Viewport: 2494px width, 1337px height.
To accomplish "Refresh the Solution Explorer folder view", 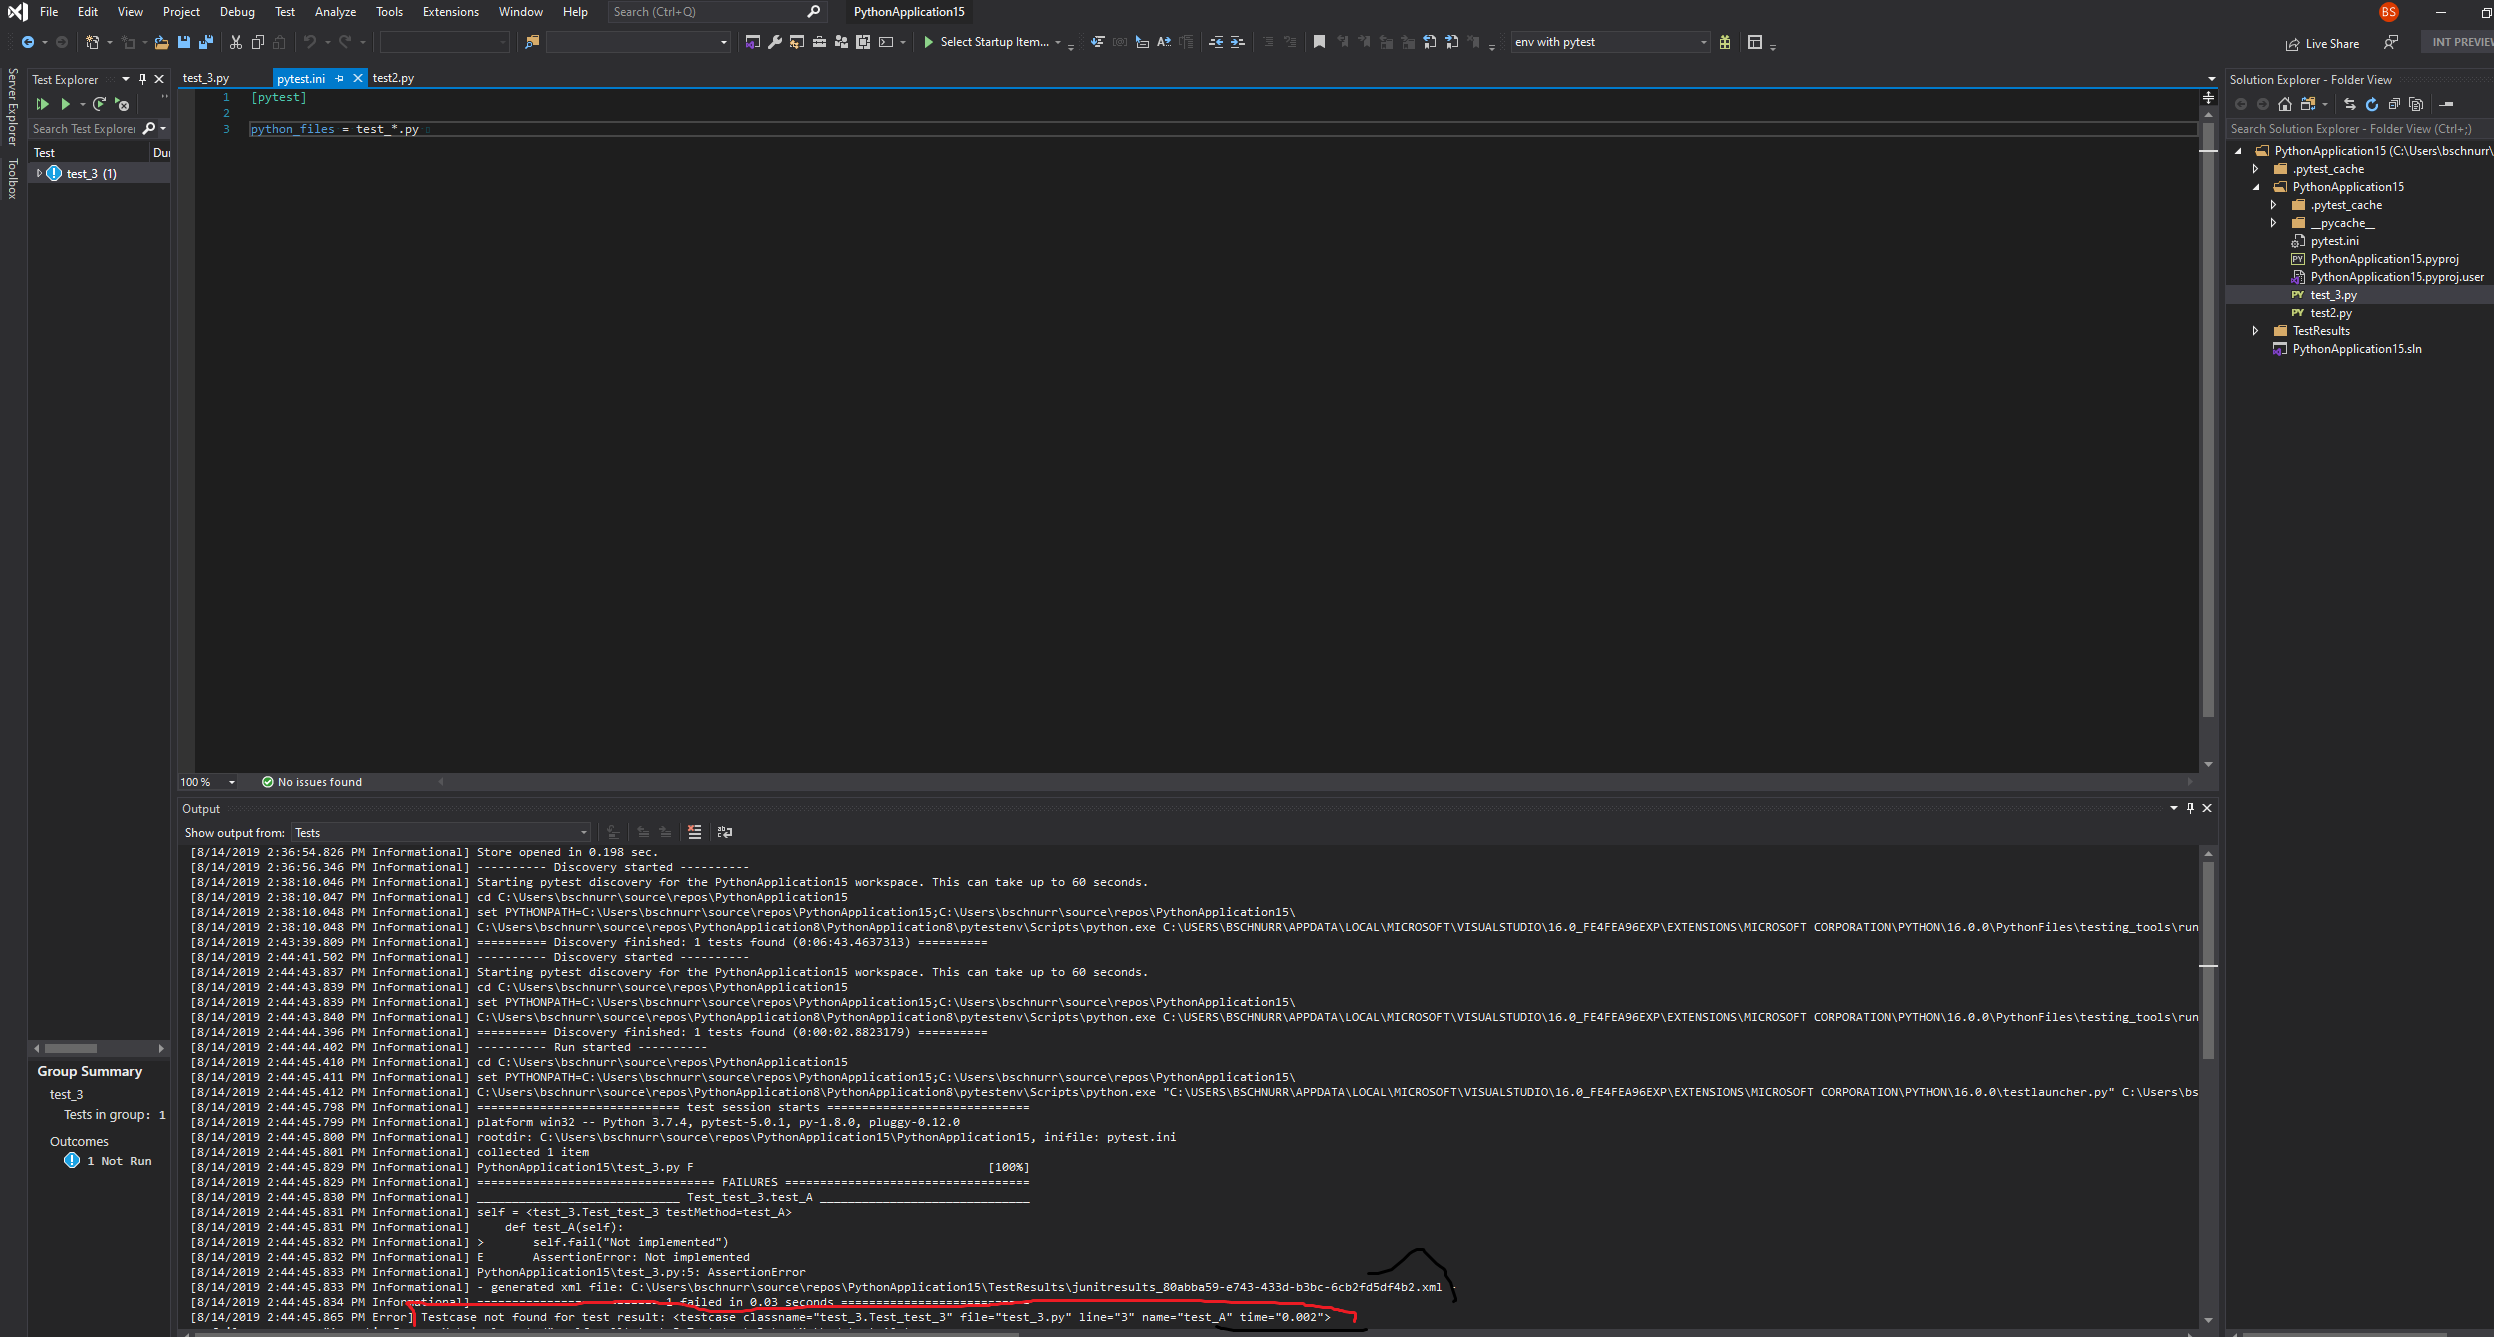I will [x=2372, y=104].
